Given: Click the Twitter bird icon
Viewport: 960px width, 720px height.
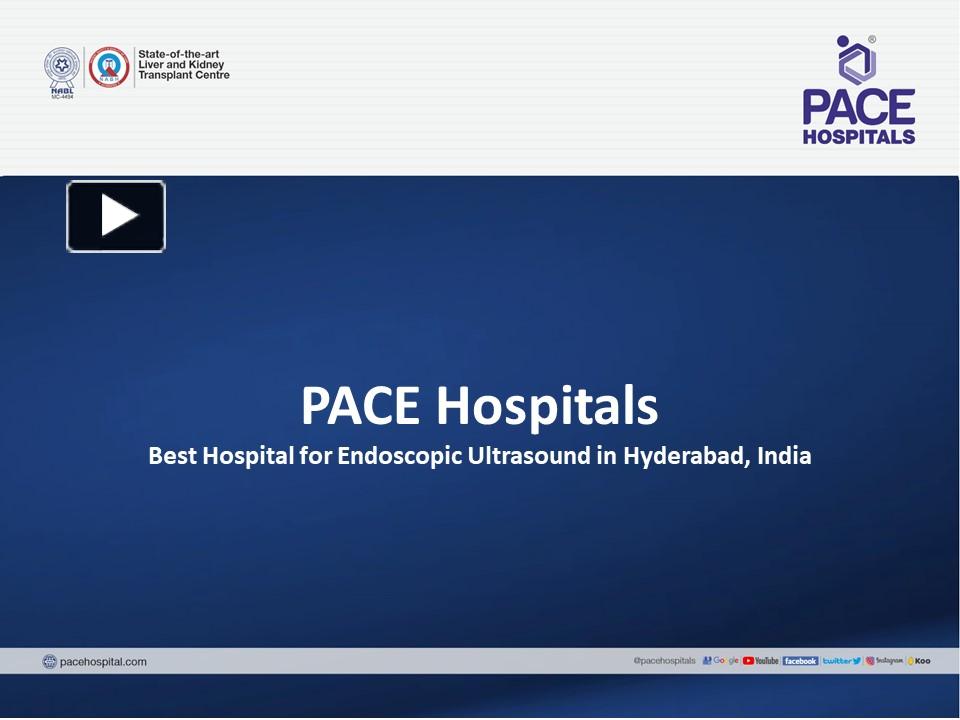Looking at the screenshot, I should pyautogui.click(x=857, y=661).
